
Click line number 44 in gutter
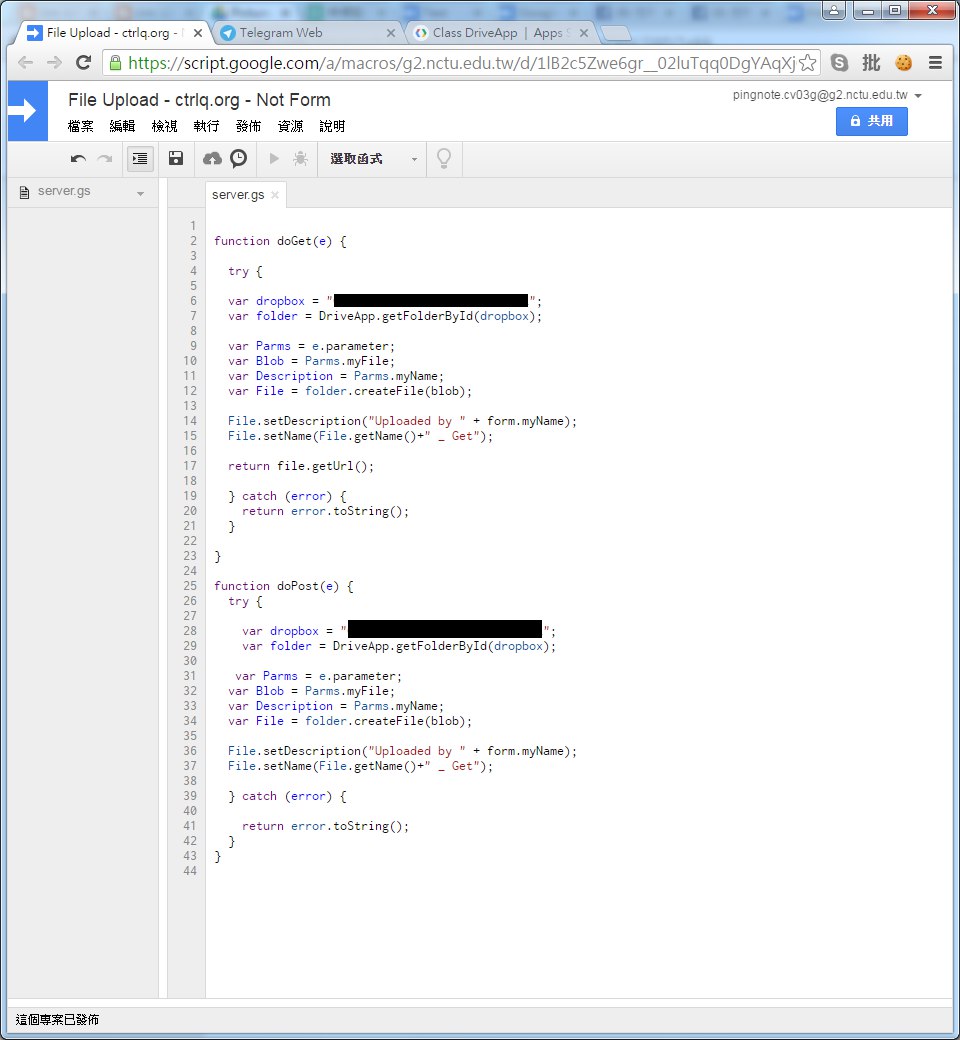190,871
